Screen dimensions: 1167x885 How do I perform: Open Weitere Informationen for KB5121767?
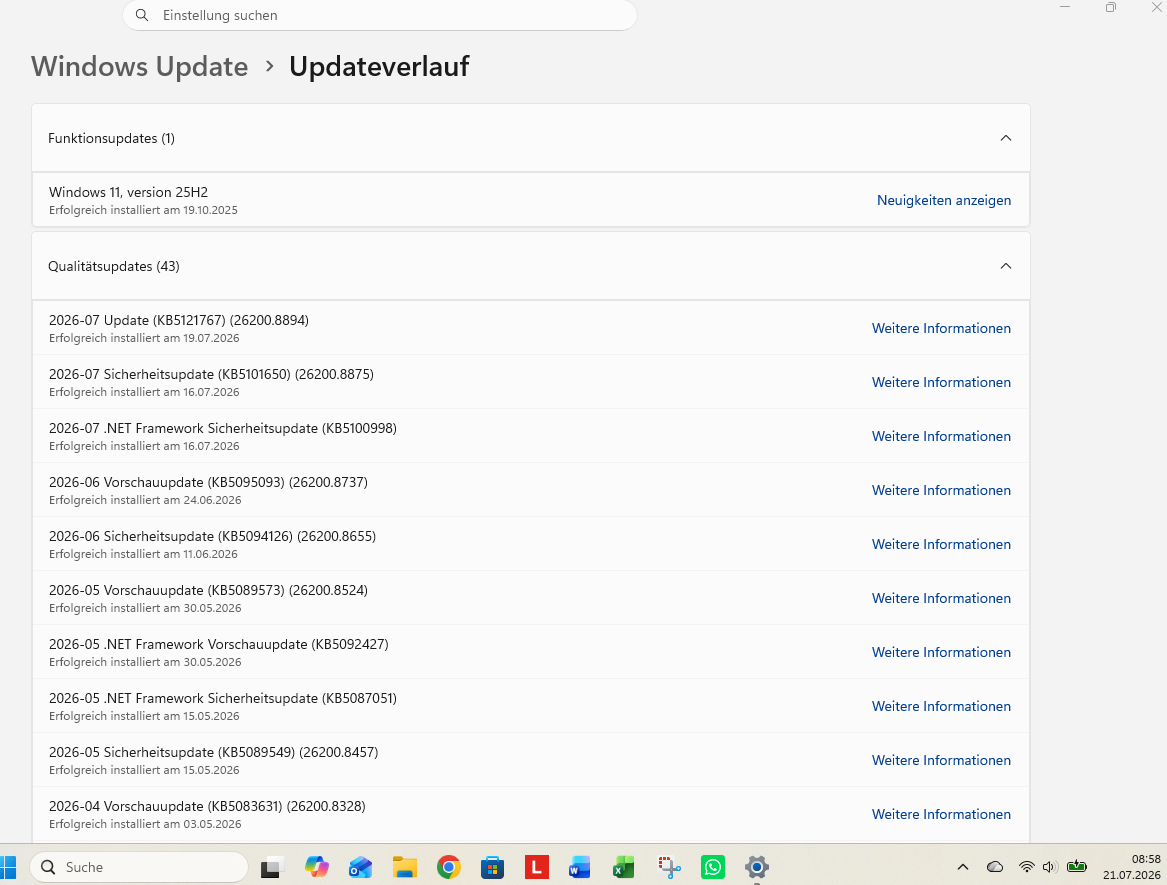pos(941,328)
